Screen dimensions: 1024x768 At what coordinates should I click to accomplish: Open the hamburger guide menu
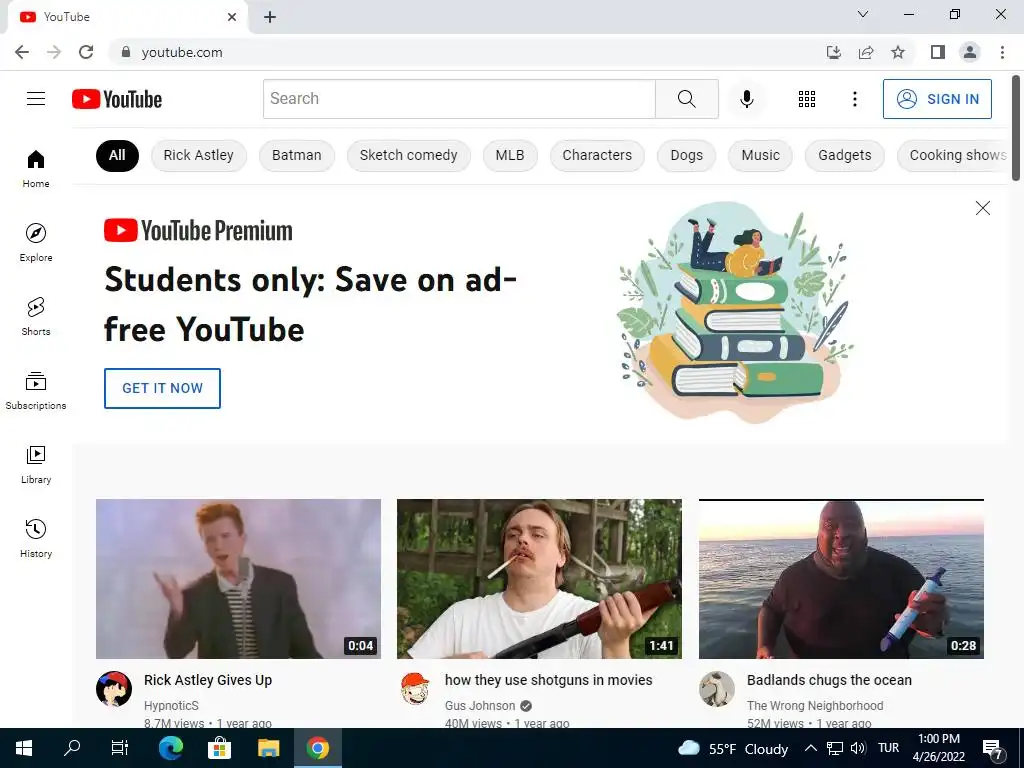coord(36,99)
